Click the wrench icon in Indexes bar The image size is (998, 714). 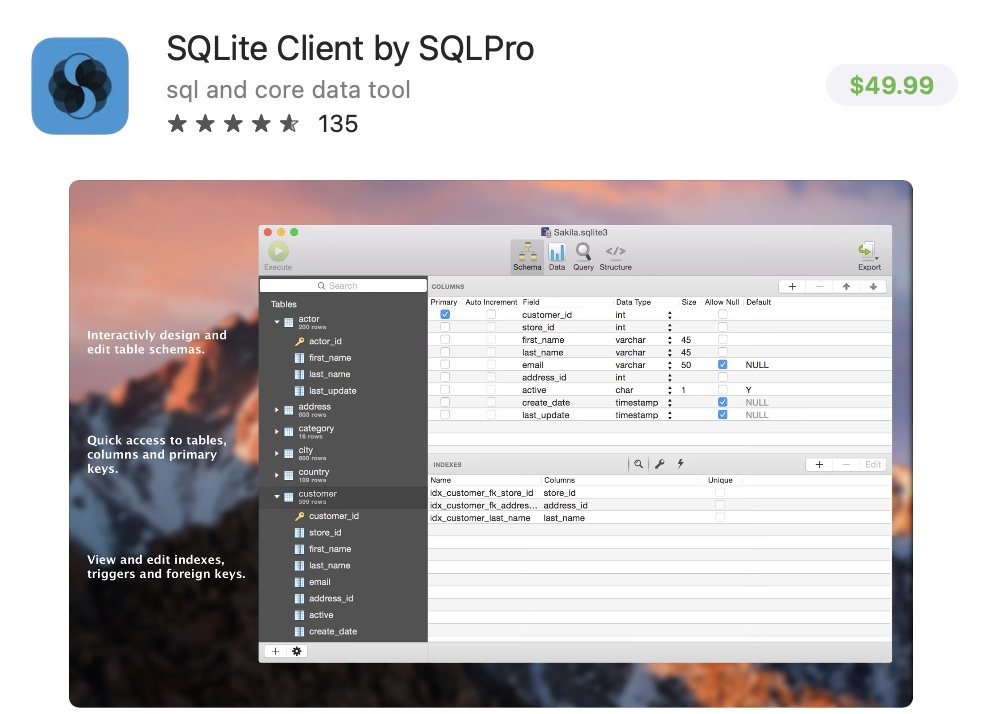tap(659, 464)
